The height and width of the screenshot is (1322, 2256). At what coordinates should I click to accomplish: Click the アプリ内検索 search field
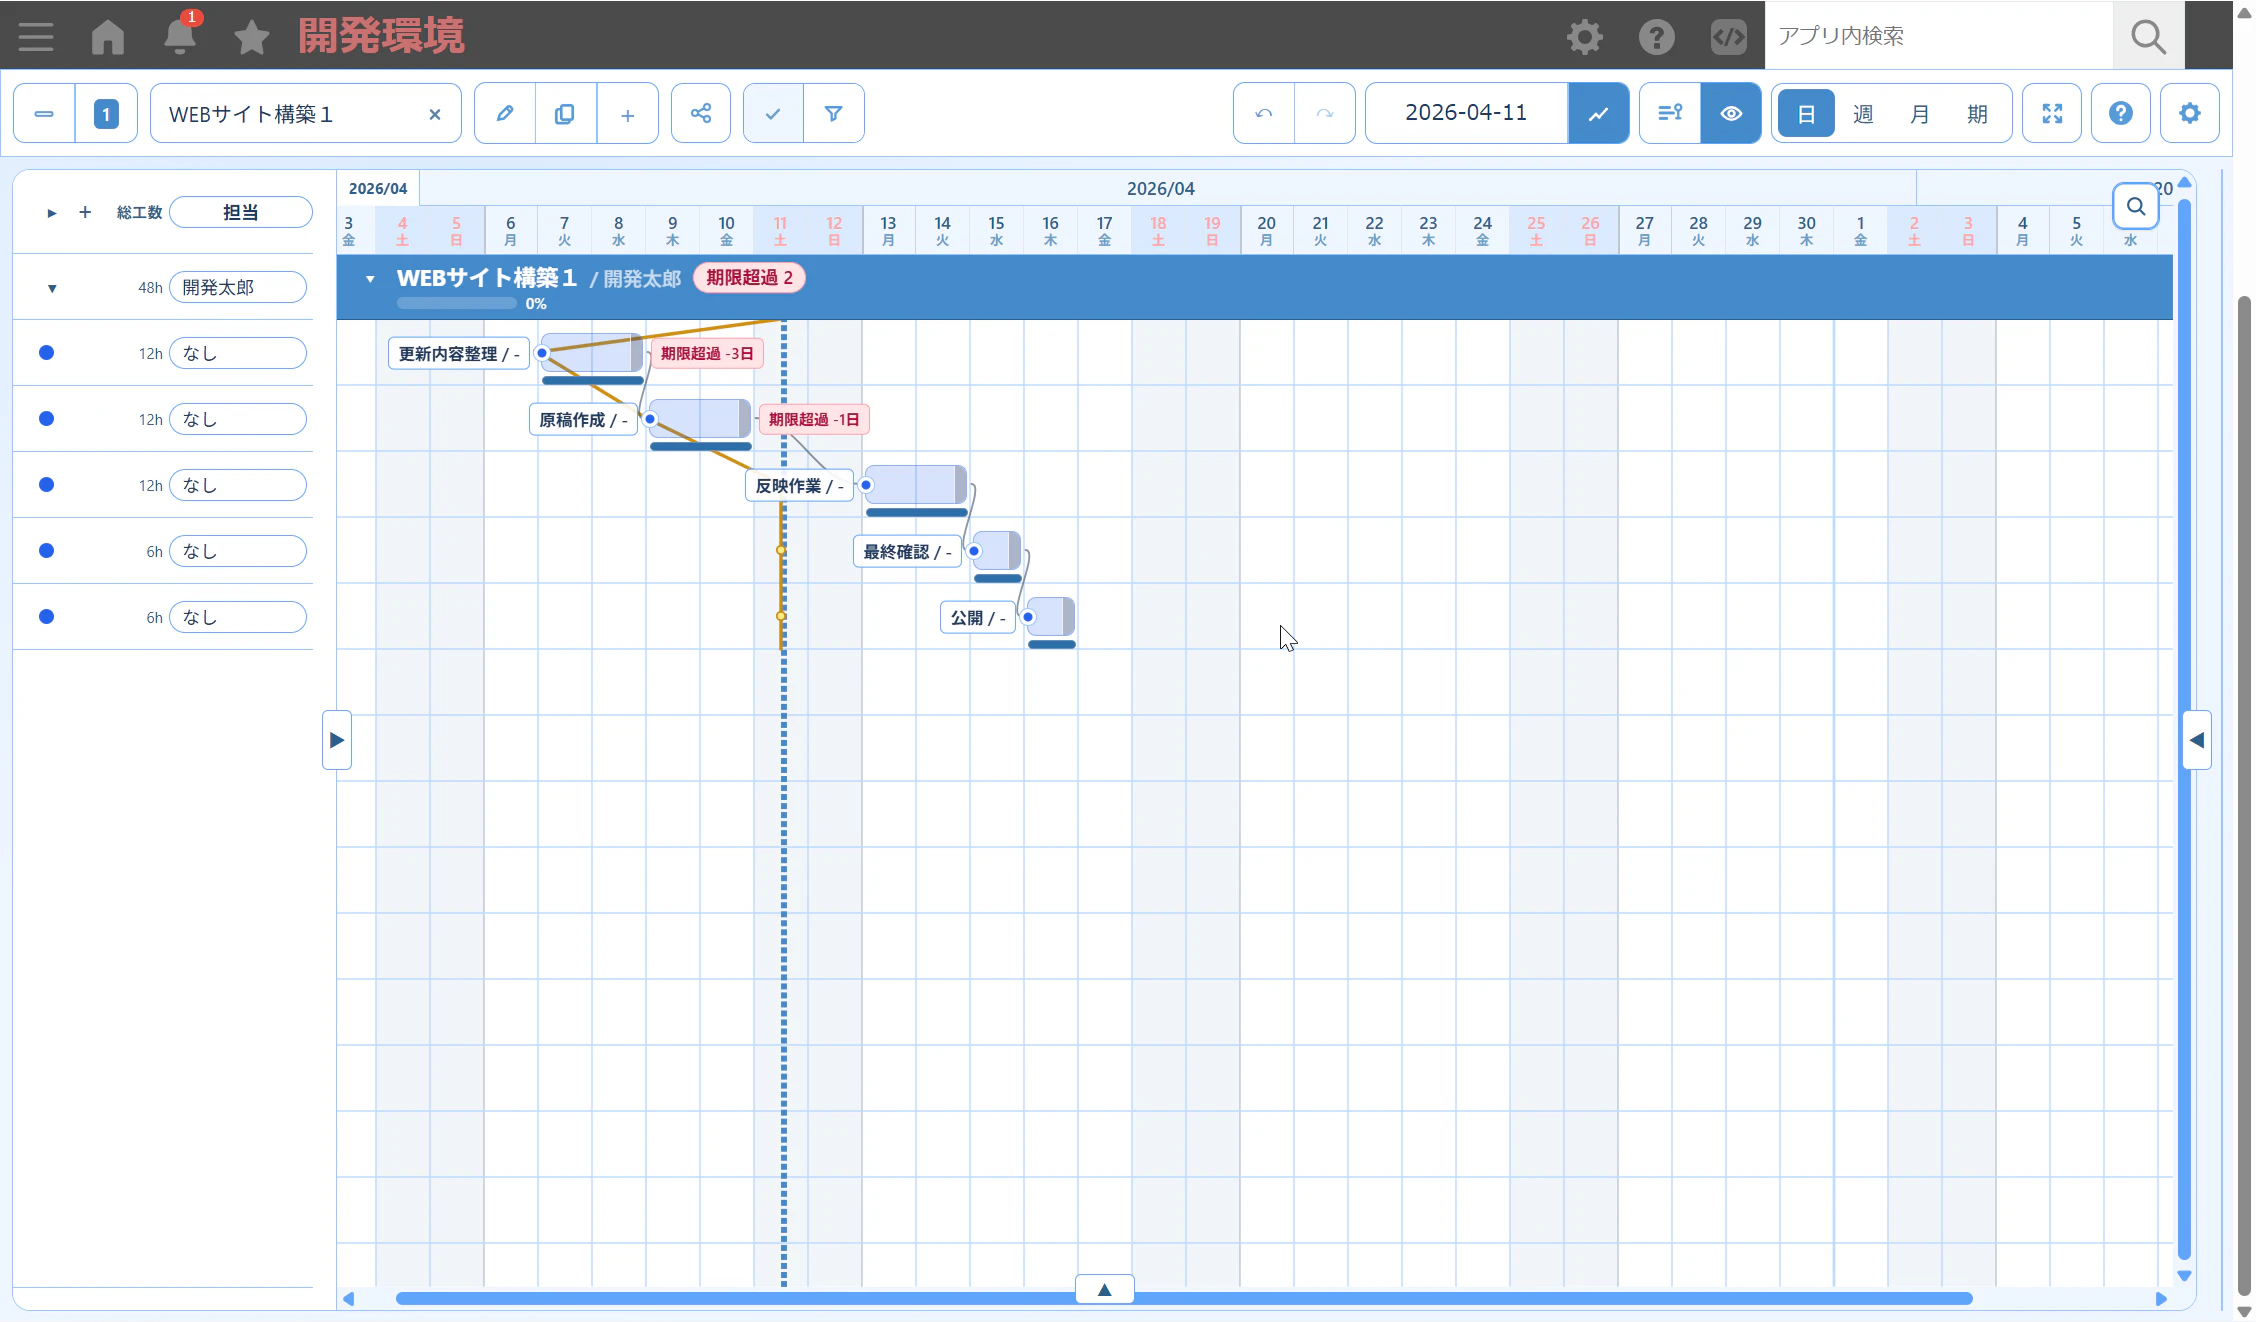click(x=1939, y=36)
